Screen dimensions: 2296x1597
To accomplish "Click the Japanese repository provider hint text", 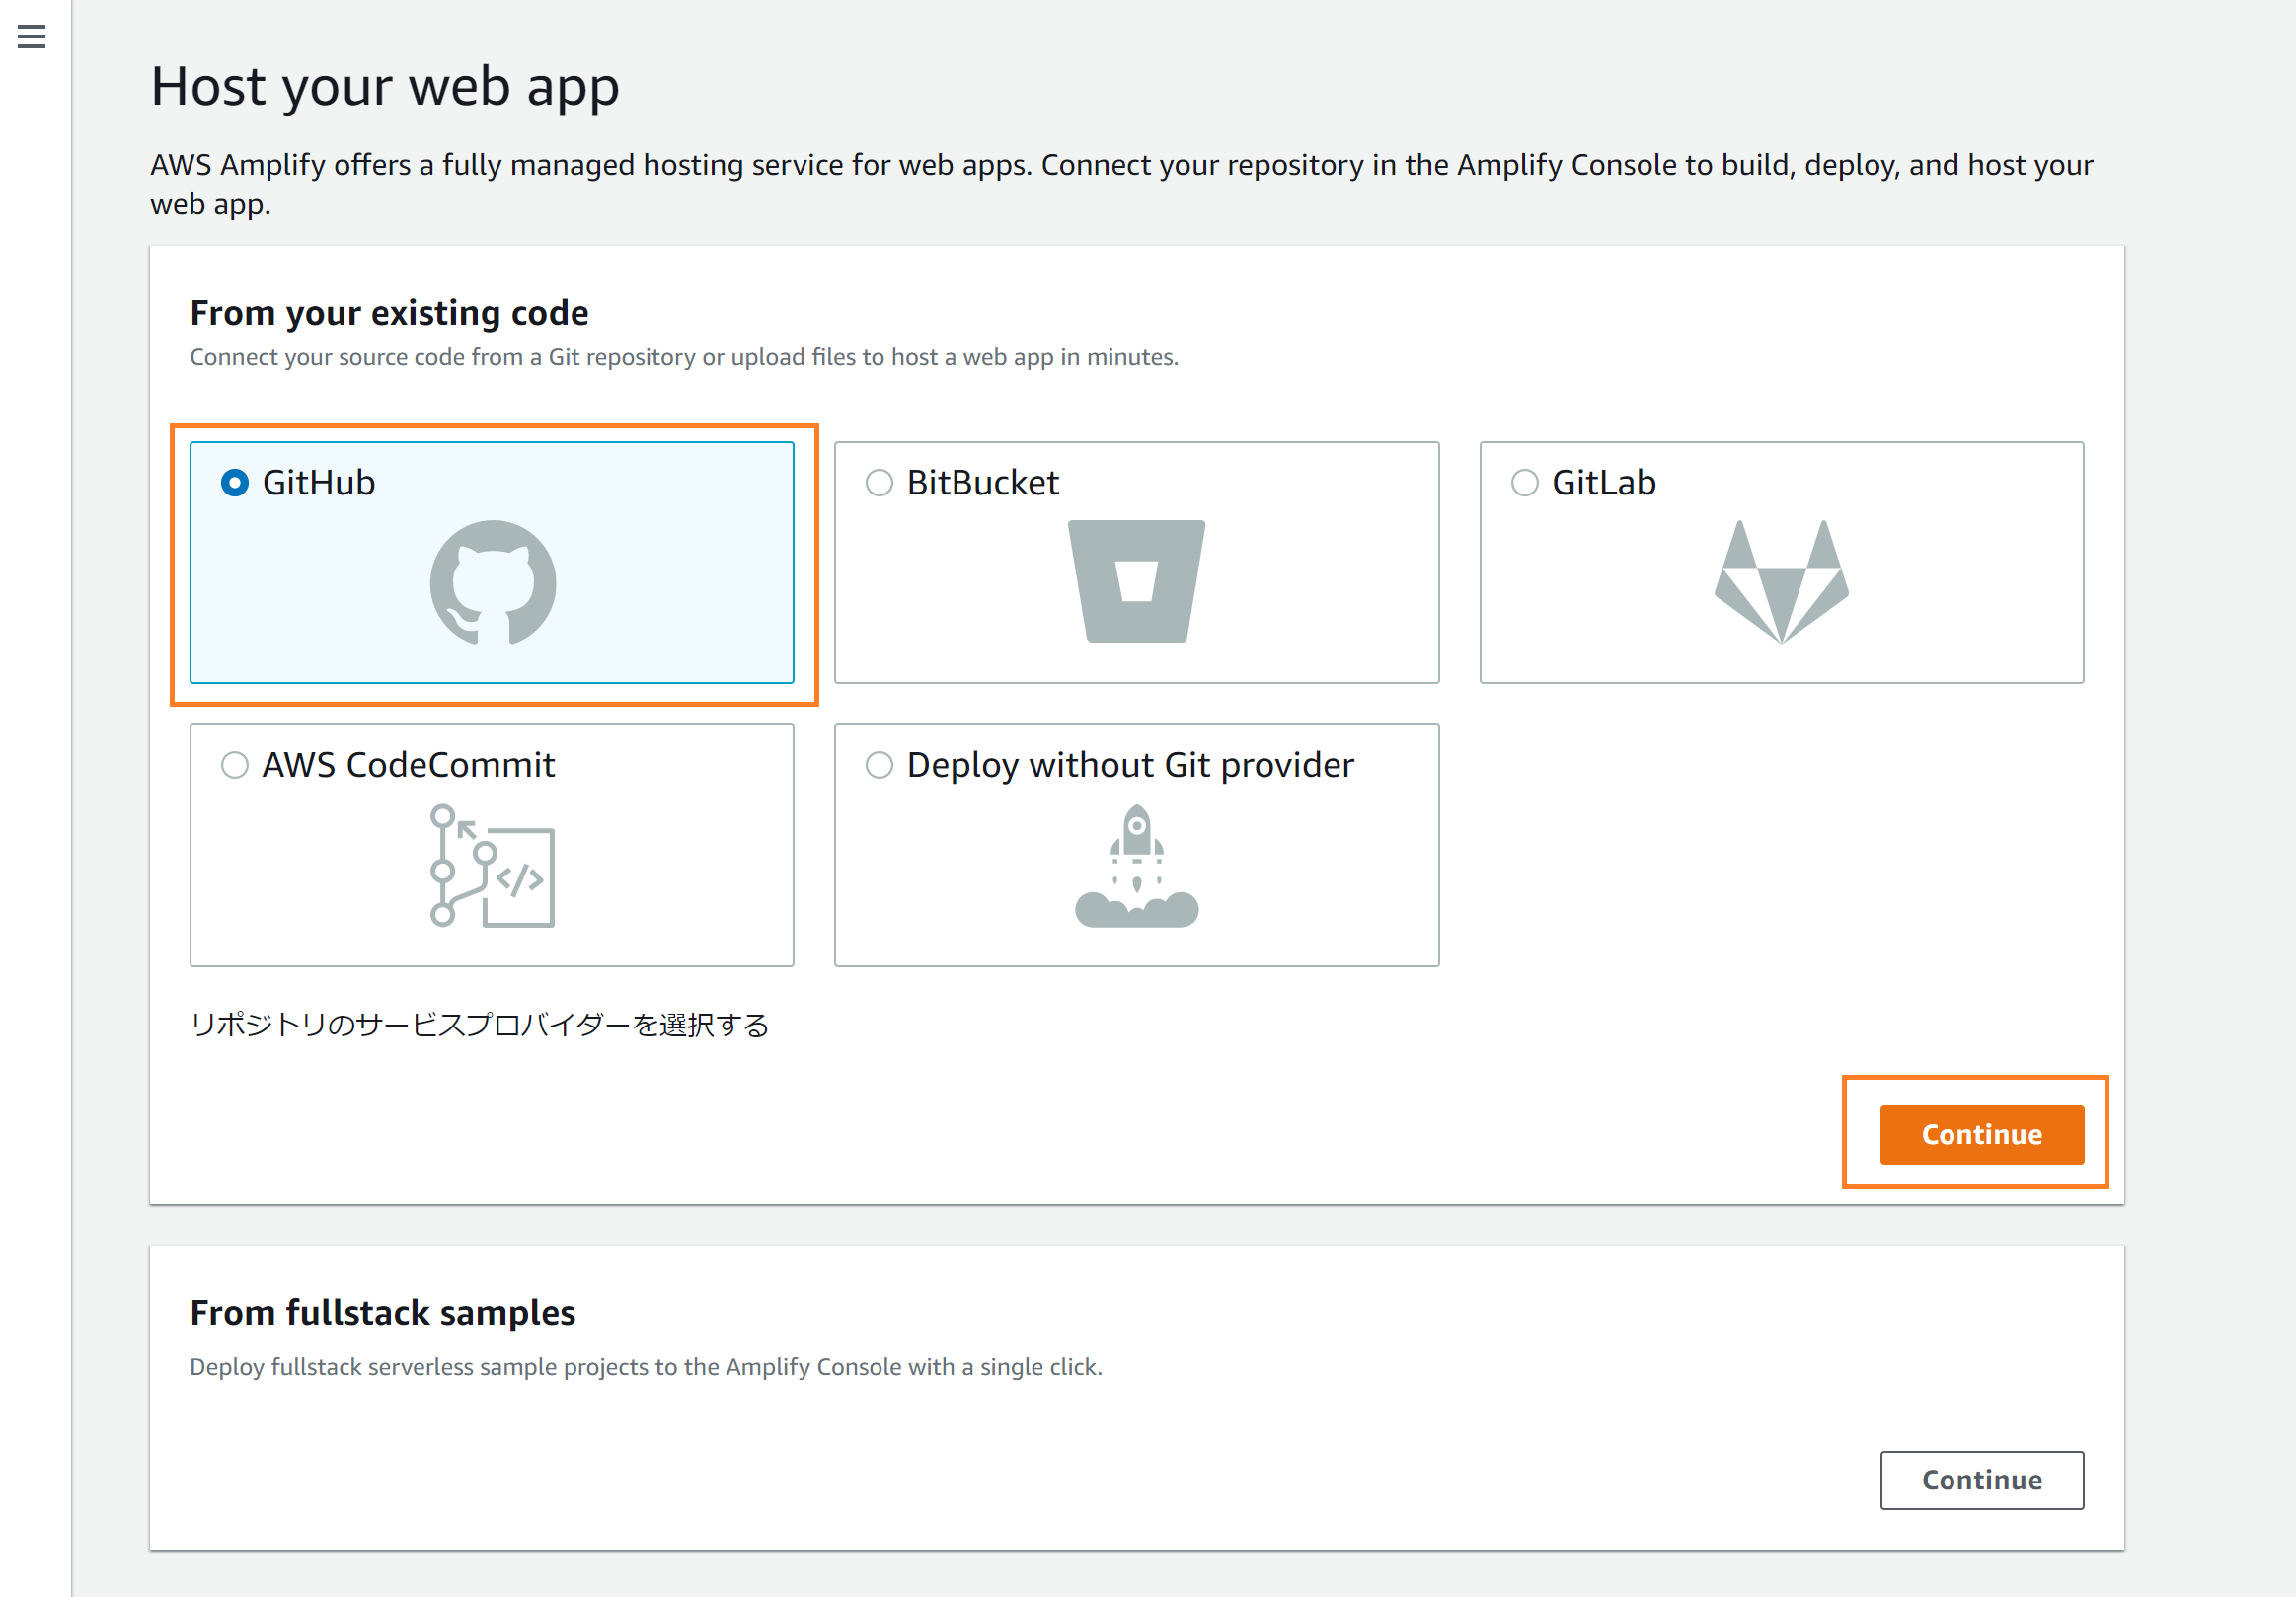I will click(480, 1025).
